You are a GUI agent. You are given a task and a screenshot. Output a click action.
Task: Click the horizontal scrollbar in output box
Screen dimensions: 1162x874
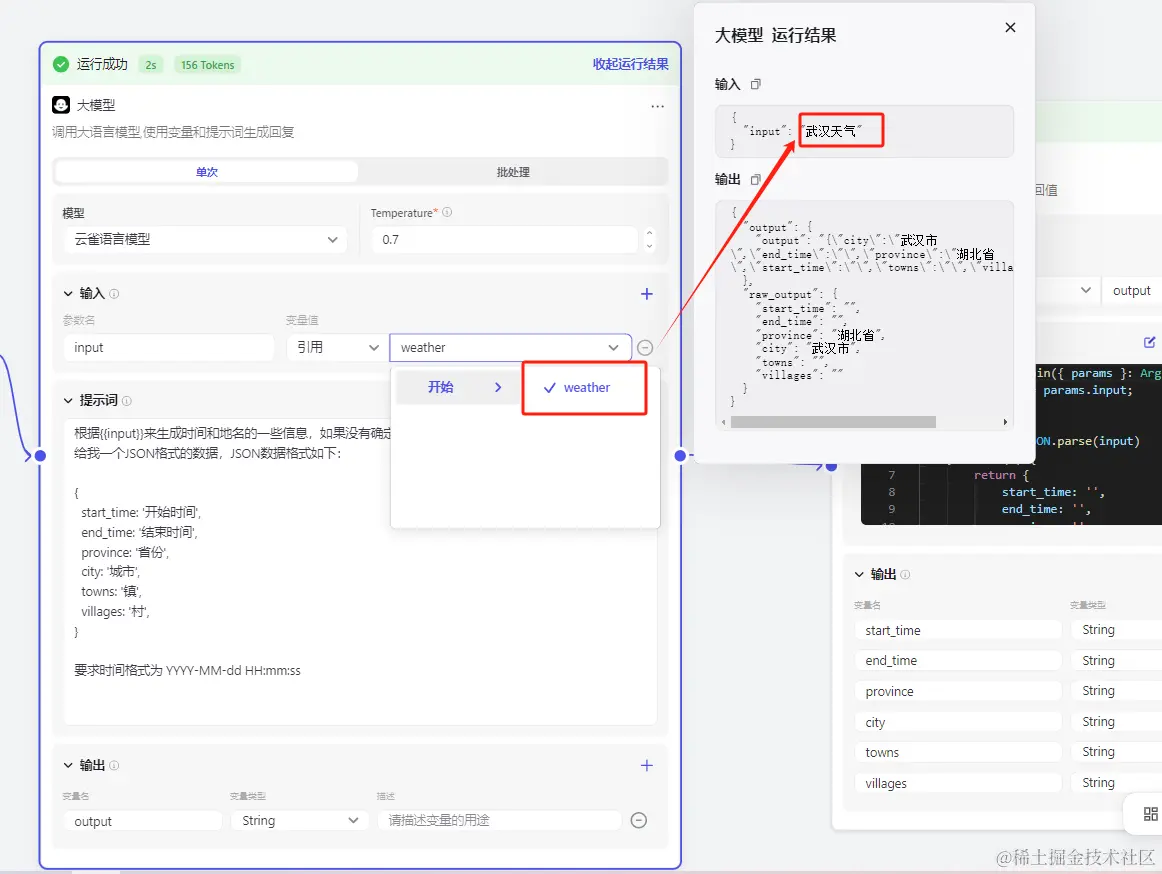(x=833, y=422)
